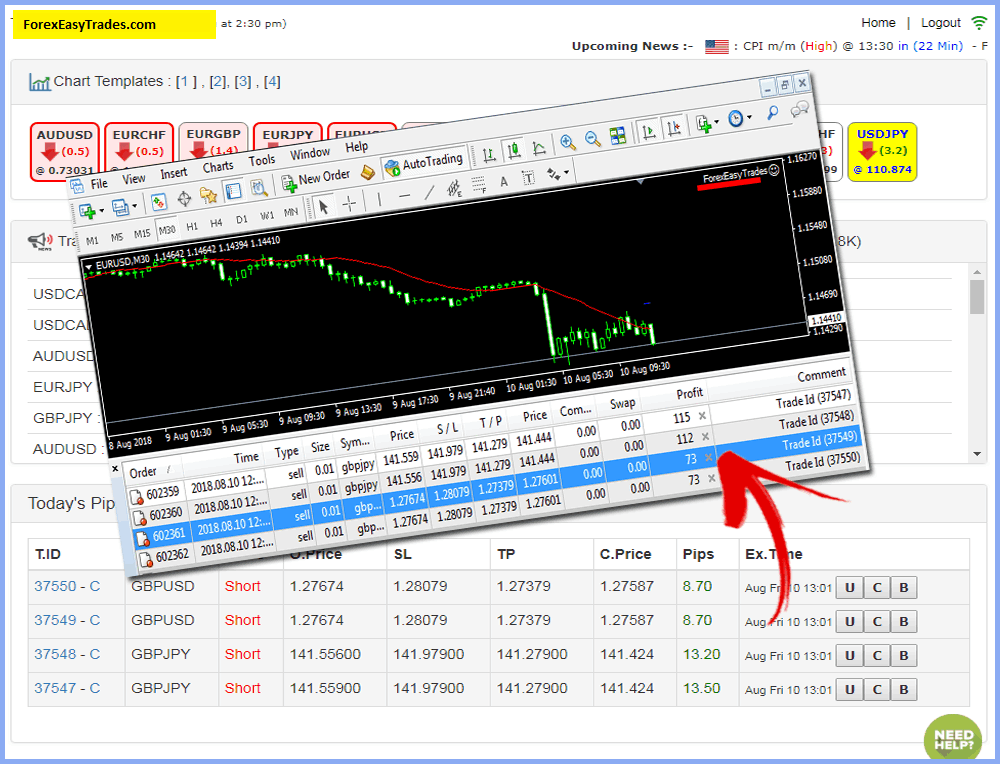The height and width of the screenshot is (764, 1000).
Task: Open the new chart dropdown arrow
Action: [102, 212]
